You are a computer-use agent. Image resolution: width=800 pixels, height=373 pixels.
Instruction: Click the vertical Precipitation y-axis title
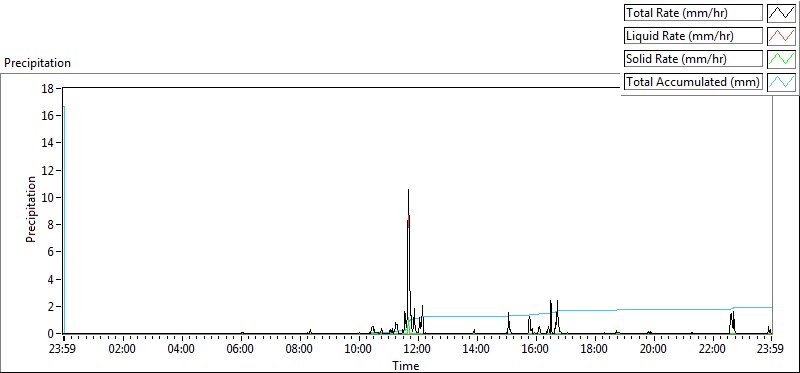[31, 209]
